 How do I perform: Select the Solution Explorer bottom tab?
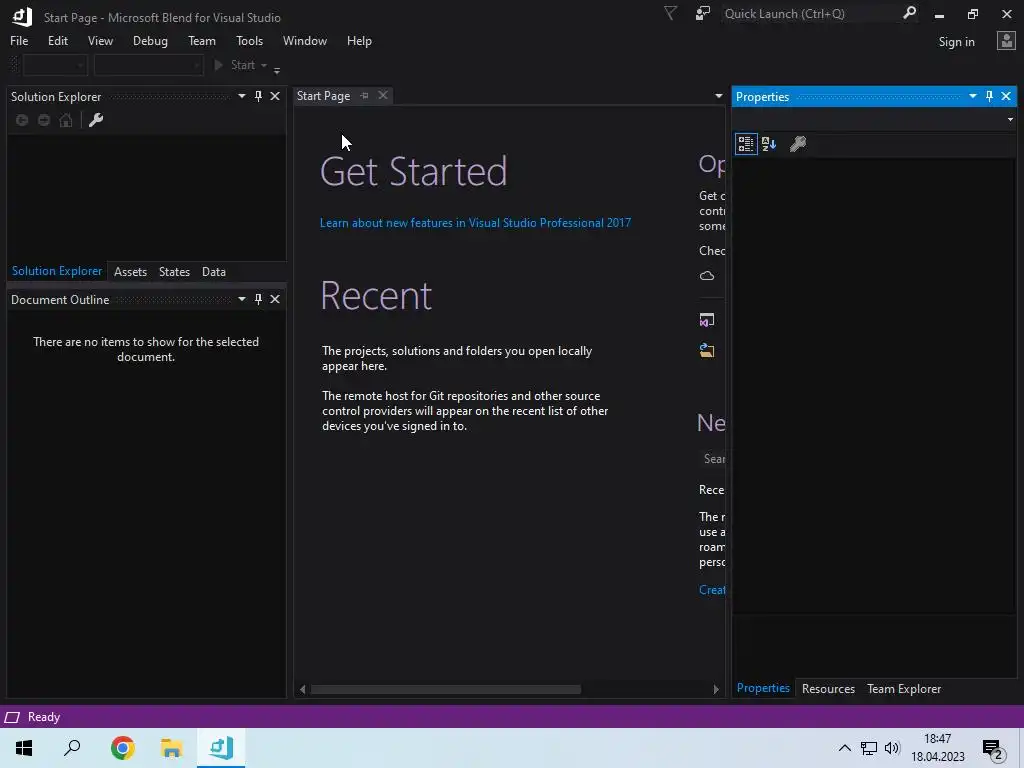click(x=57, y=271)
